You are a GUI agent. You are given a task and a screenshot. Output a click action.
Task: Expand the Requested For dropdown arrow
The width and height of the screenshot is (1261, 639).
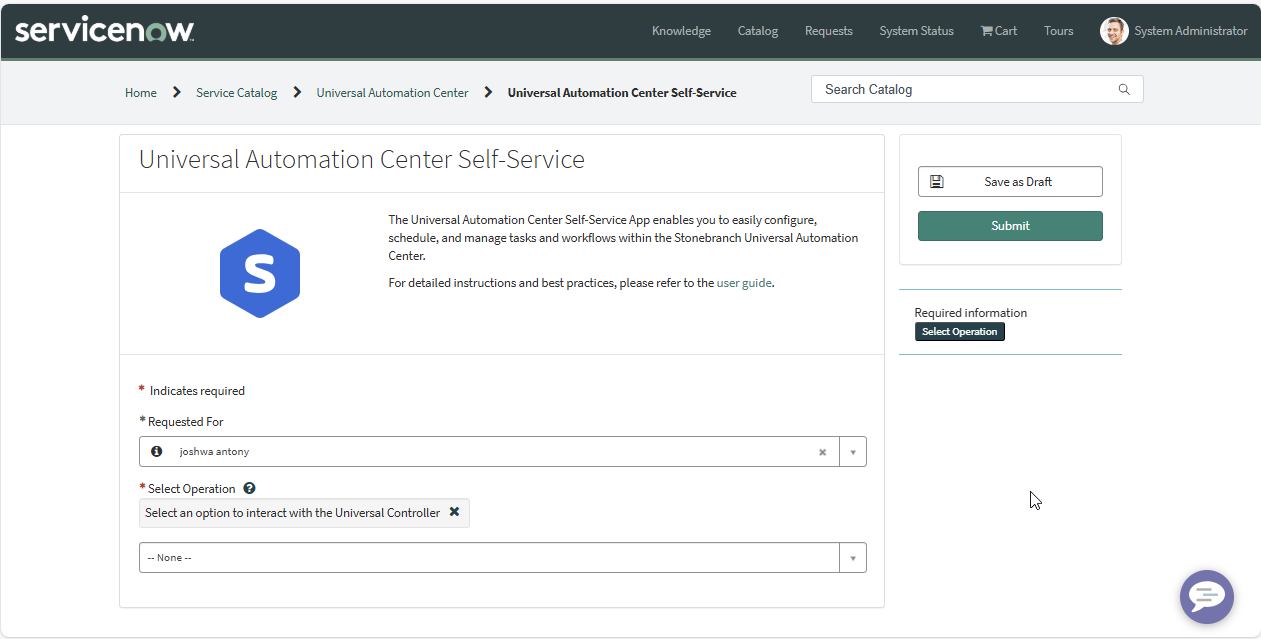tap(853, 452)
